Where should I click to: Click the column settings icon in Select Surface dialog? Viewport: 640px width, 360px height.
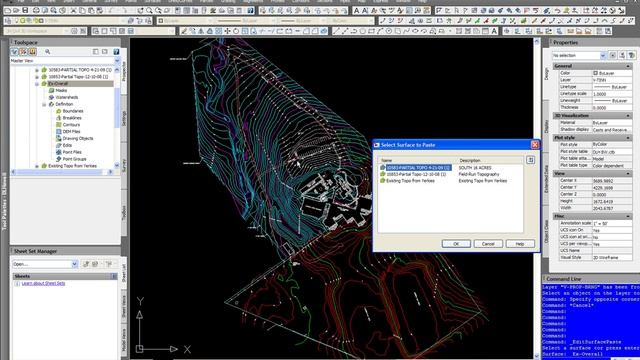(x=531, y=160)
